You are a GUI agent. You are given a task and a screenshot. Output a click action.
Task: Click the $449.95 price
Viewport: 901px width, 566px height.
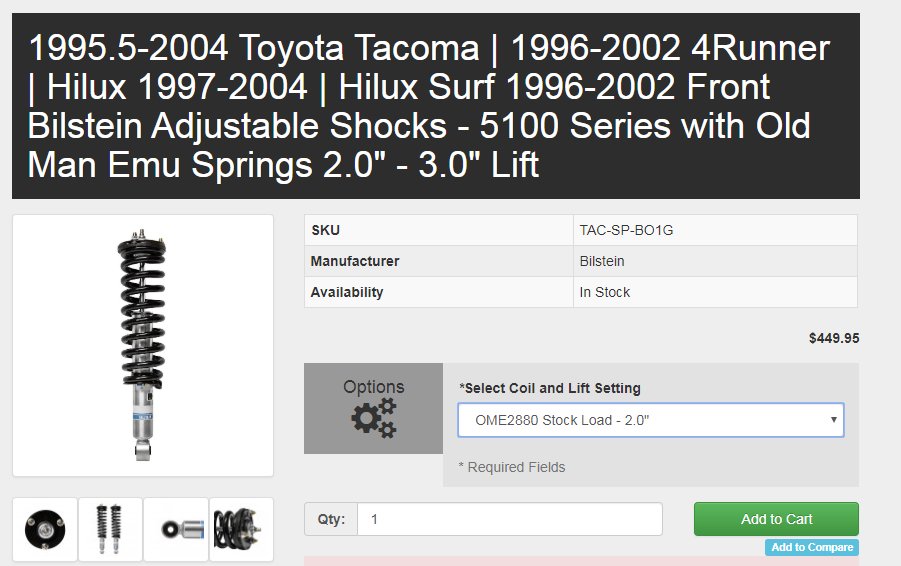(834, 338)
